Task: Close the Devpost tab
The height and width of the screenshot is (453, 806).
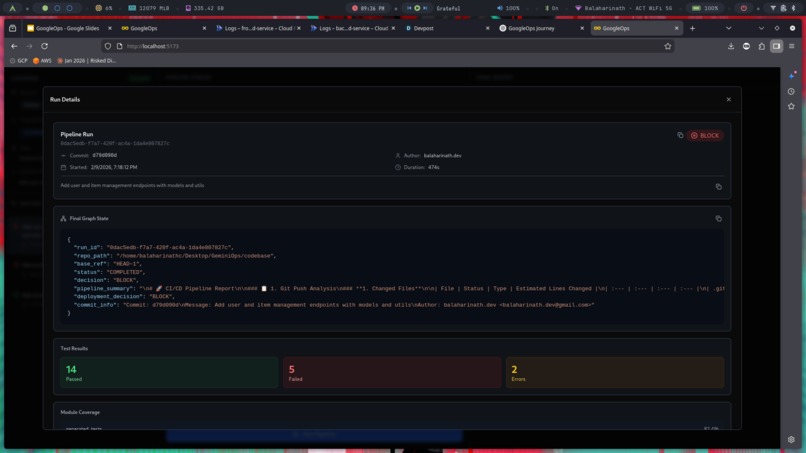Action: coord(487,28)
